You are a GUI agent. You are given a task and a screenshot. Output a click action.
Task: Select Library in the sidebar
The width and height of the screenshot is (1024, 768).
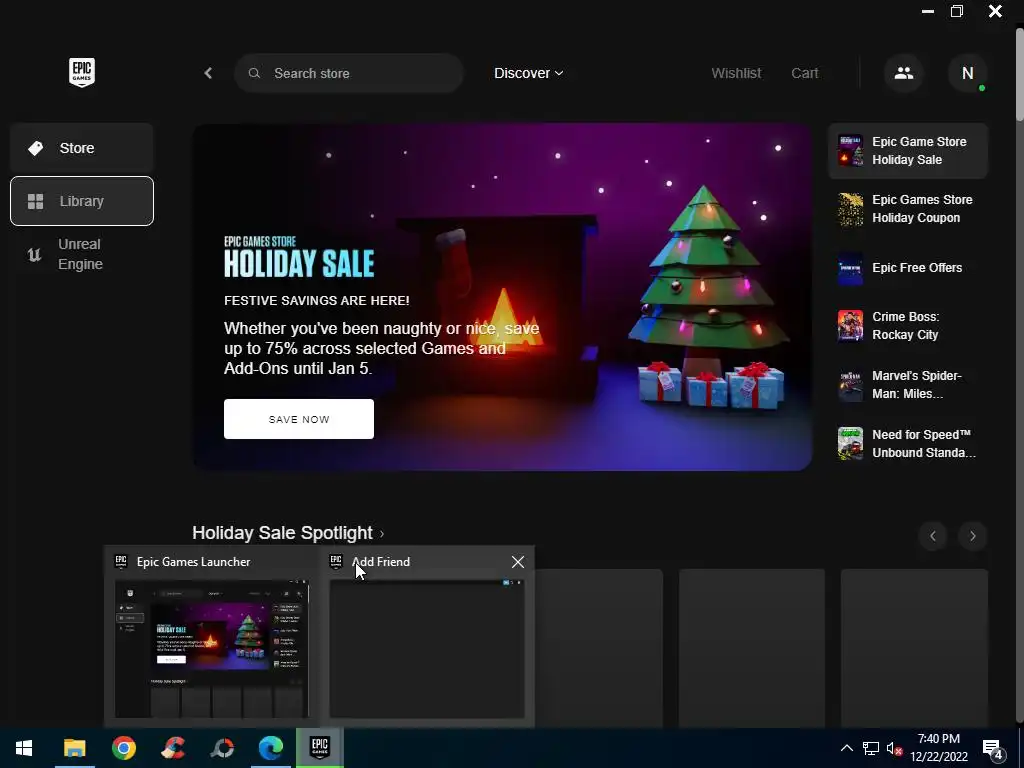point(82,201)
